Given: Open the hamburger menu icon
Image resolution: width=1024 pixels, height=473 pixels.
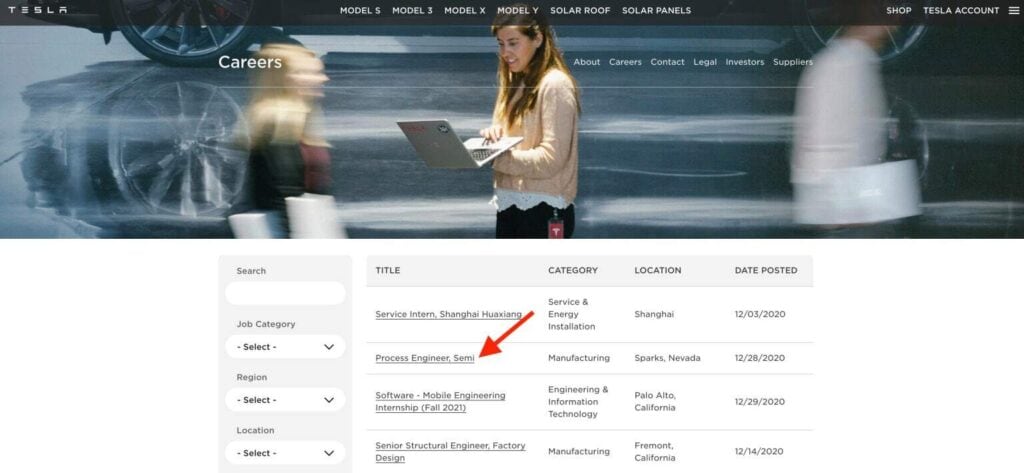Looking at the screenshot, I should 1013,10.
